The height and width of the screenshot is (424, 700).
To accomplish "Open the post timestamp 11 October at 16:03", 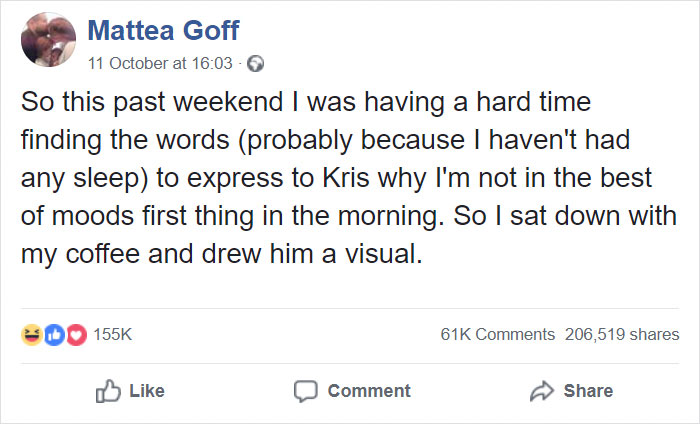I will tap(160, 64).
